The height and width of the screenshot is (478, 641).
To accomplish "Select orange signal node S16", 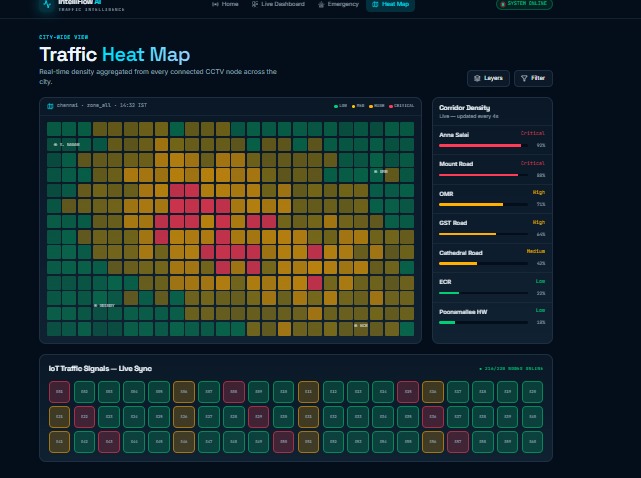I will (x=433, y=392).
